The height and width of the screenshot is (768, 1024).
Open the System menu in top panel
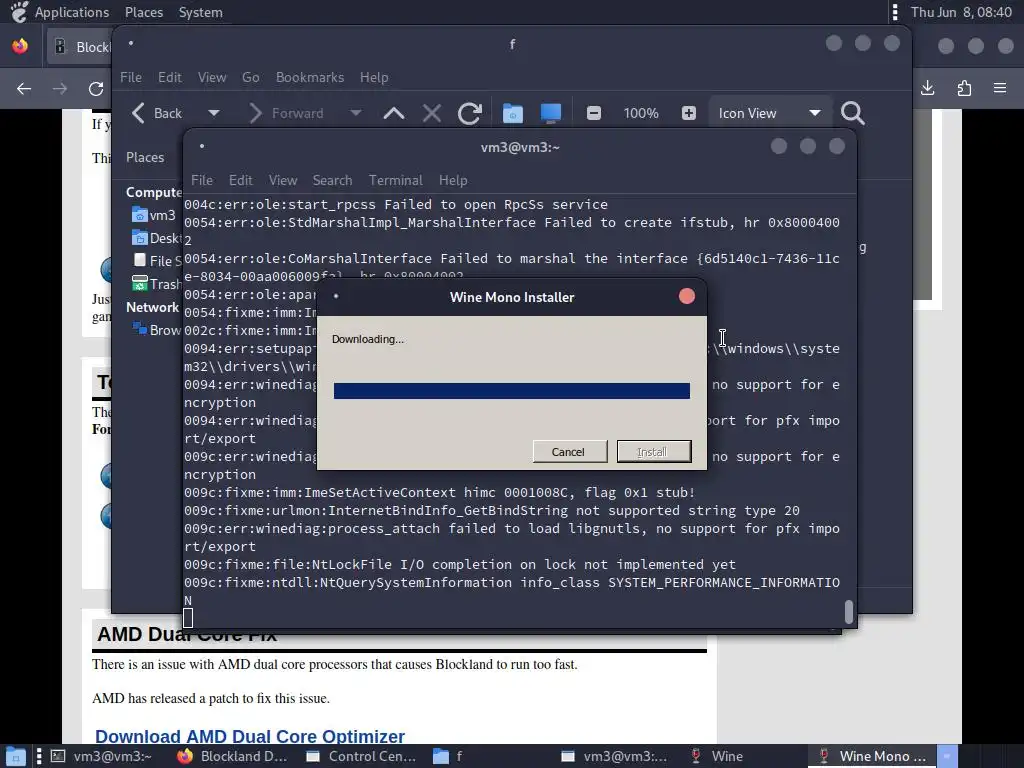200,12
